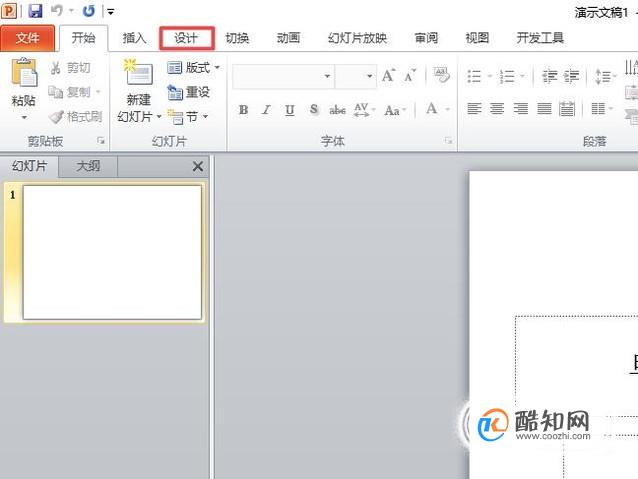Open the 幻灯片放映 (Slide Show) tab
The image size is (638, 479).
357,38
